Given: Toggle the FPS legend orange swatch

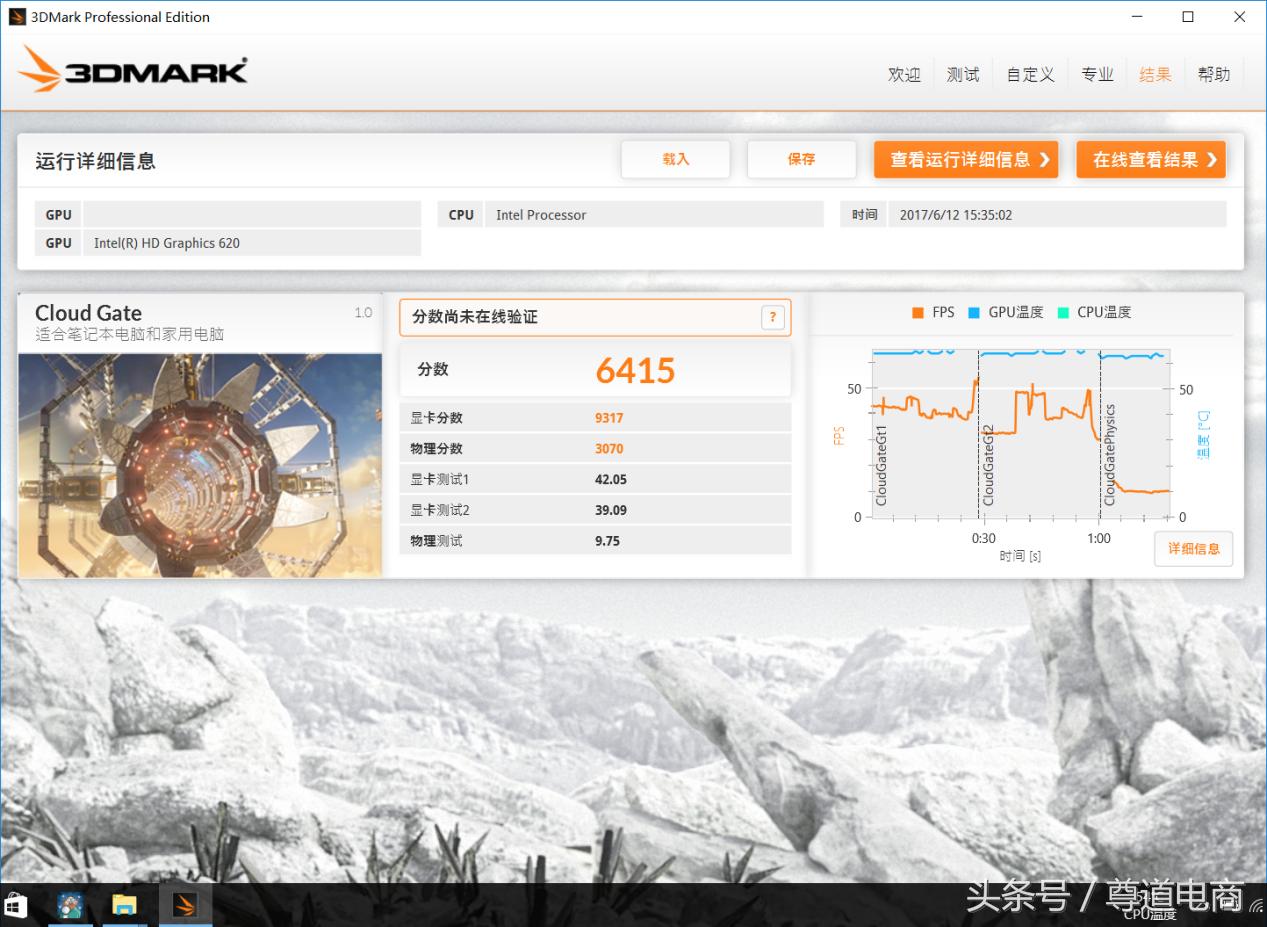Looking at the screenshot, I should [x=917, y=313].
